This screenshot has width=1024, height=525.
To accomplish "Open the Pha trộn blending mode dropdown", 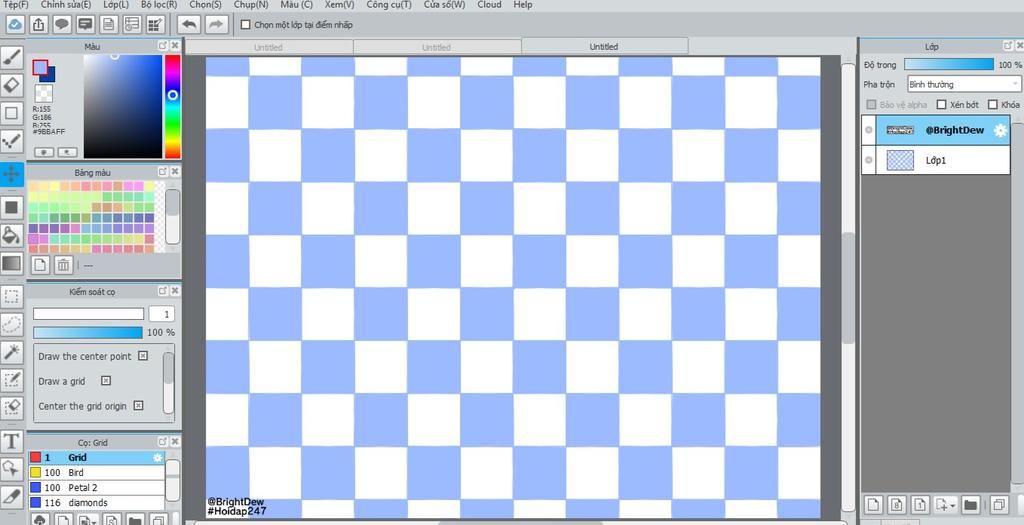I will [963, 84].
